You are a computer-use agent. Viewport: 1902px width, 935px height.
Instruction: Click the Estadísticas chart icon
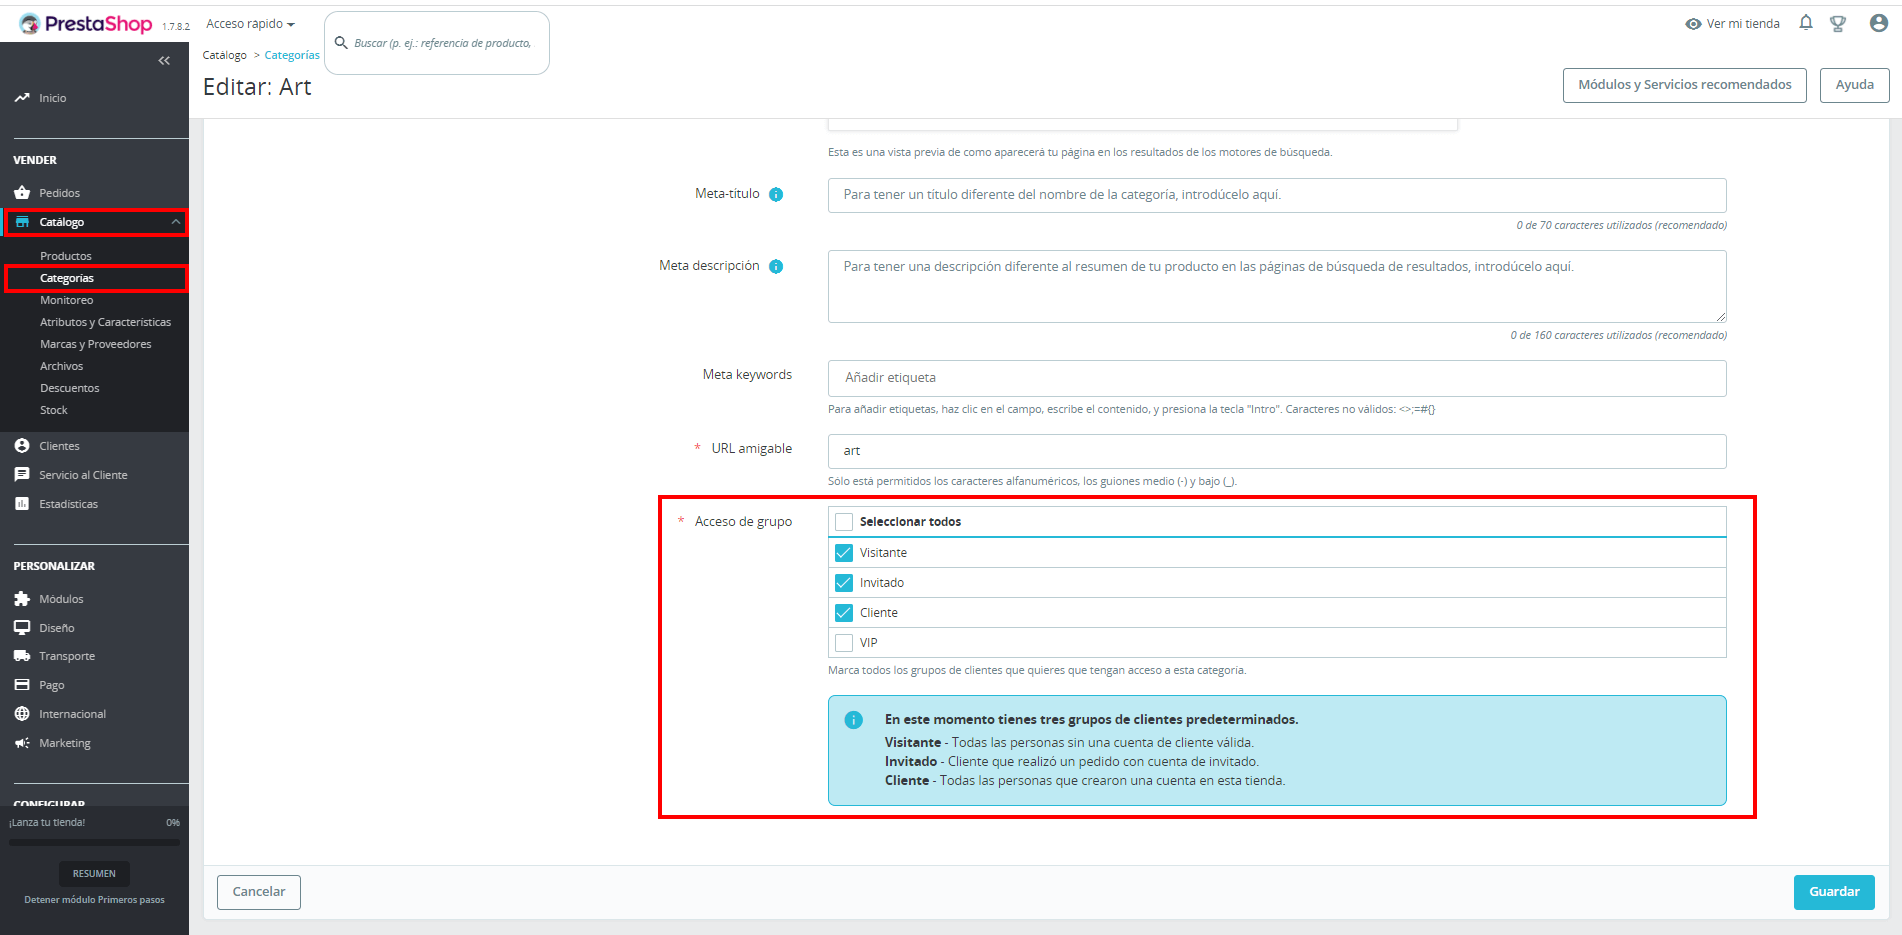pos(22,504)
